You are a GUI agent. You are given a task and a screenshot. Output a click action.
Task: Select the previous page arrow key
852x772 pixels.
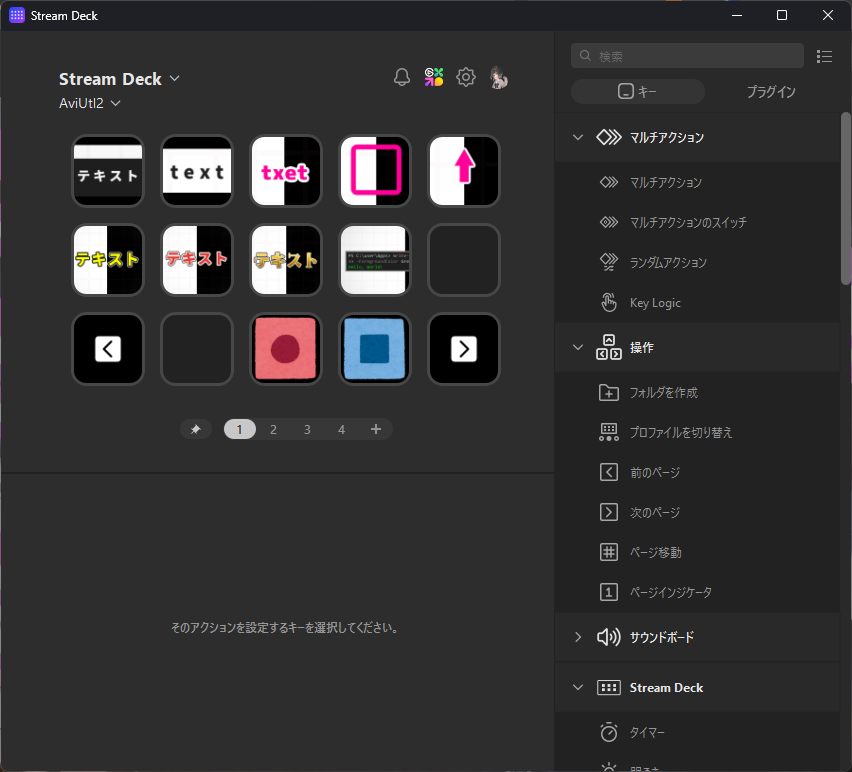coord(108,349)
